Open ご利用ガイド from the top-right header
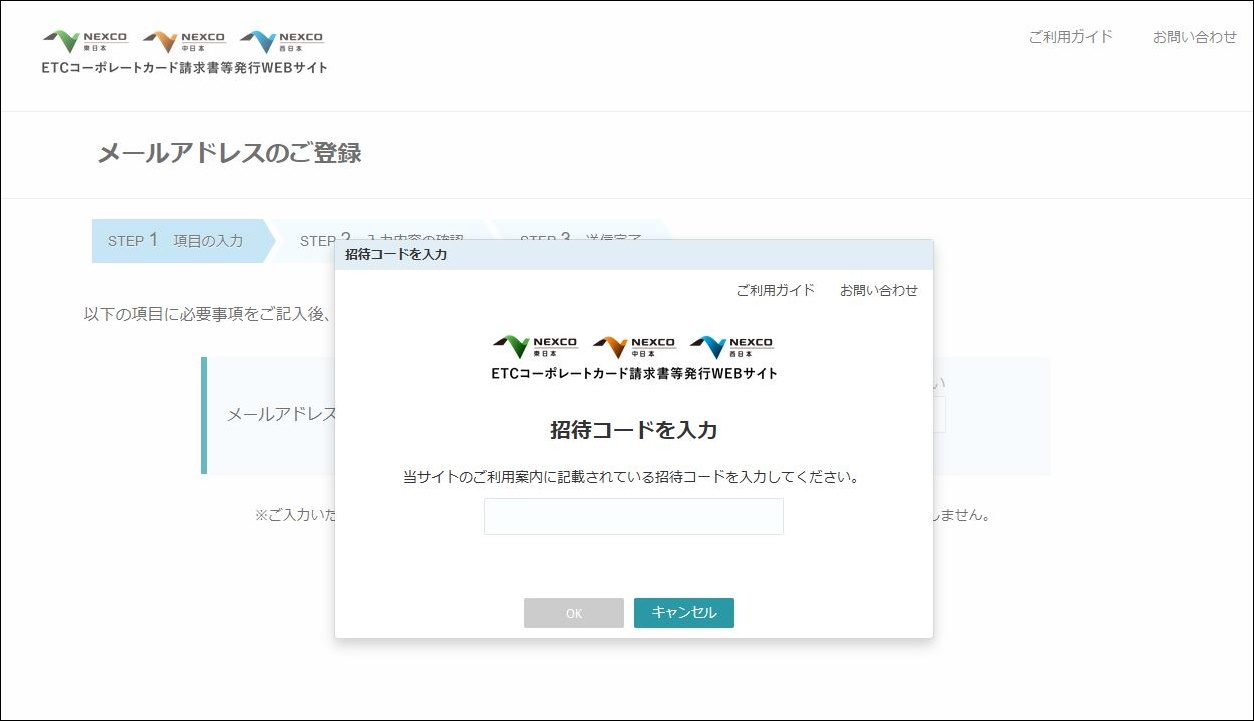Viewport: 1254px width, 721px height. [x=1070, y=36]
